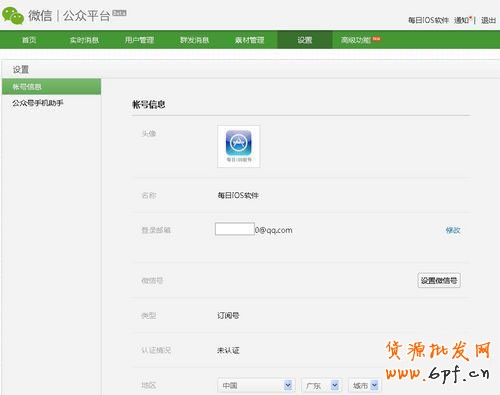Click the App Store avatar image

[x=239, y=146]
